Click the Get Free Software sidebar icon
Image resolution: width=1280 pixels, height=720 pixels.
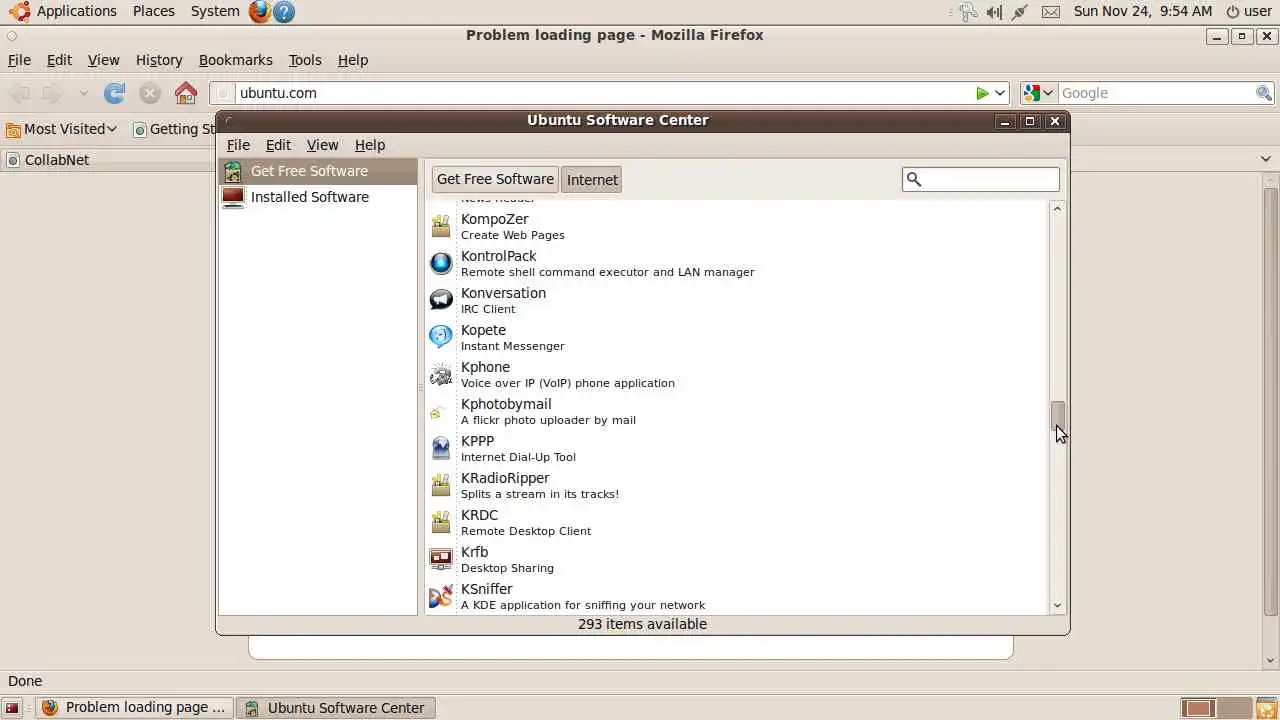tap(233, 171)
